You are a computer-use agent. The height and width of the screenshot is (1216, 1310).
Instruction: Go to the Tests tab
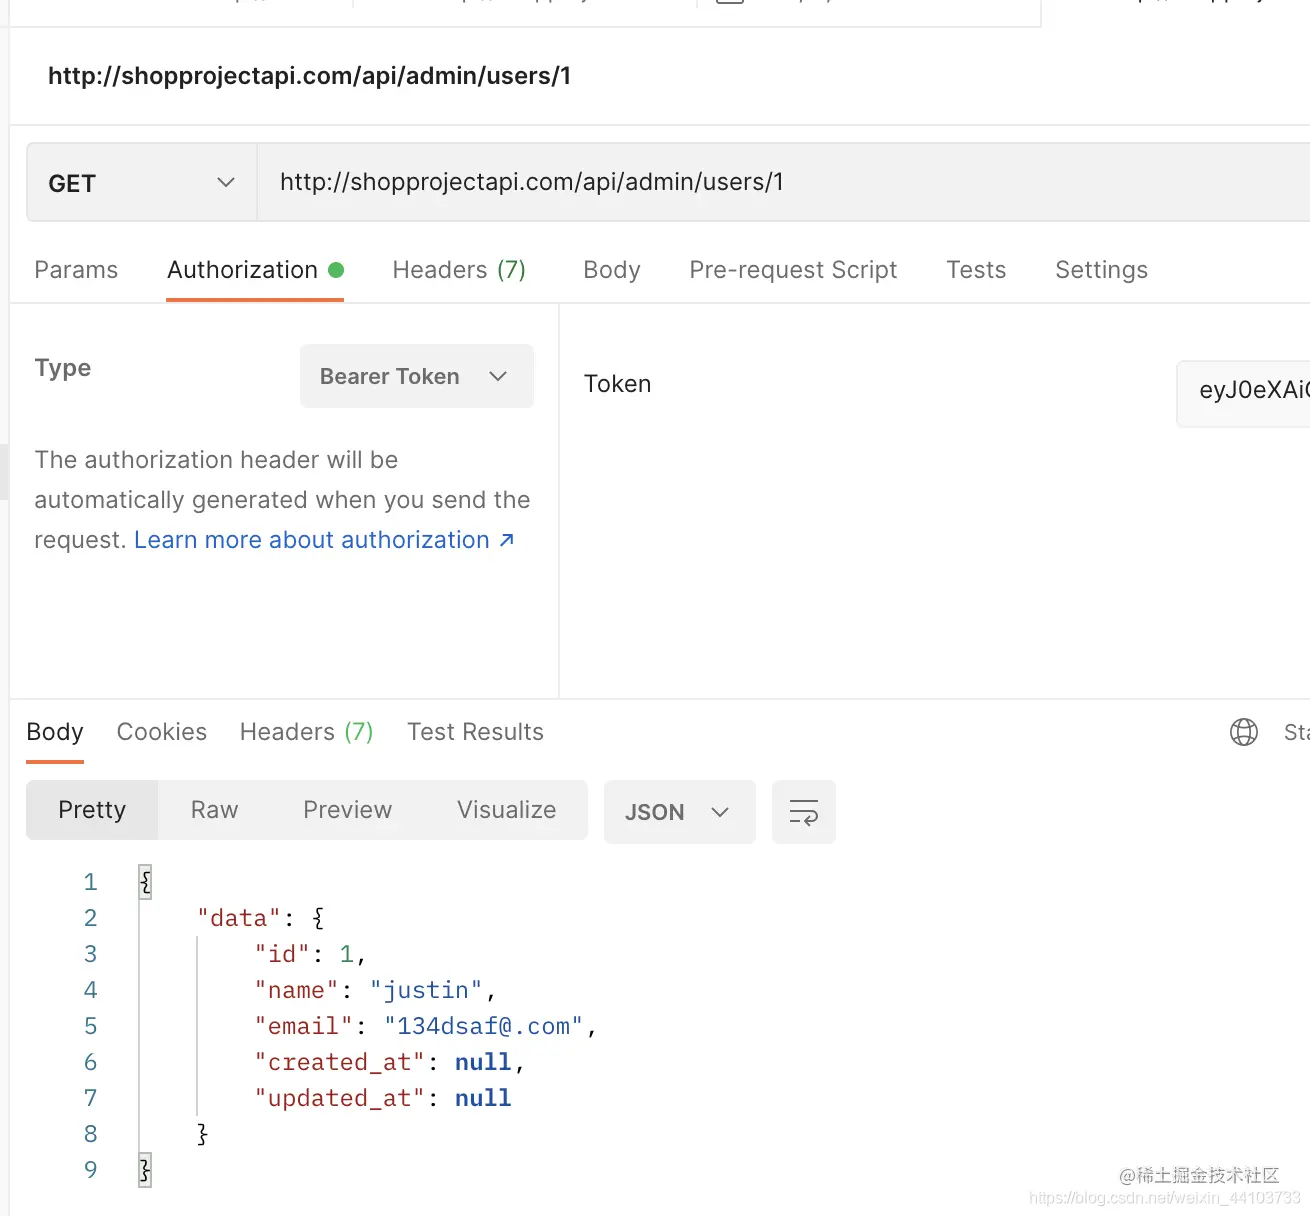[976, 270]
